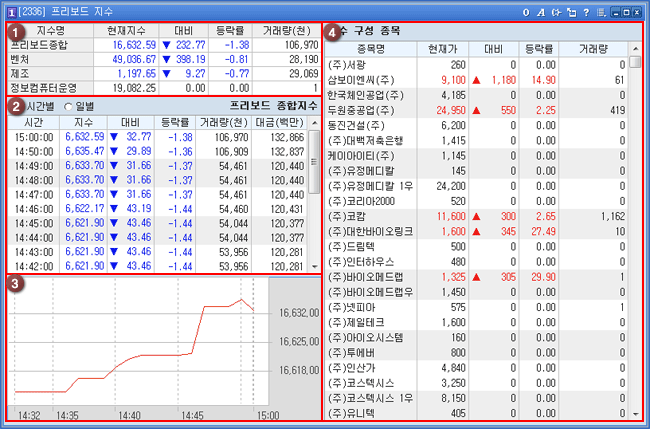Viewport: 650px width, 429px height.
Task: Select 삼보이엔씨(주) in the stock list
Action: (x=360, y=78)
